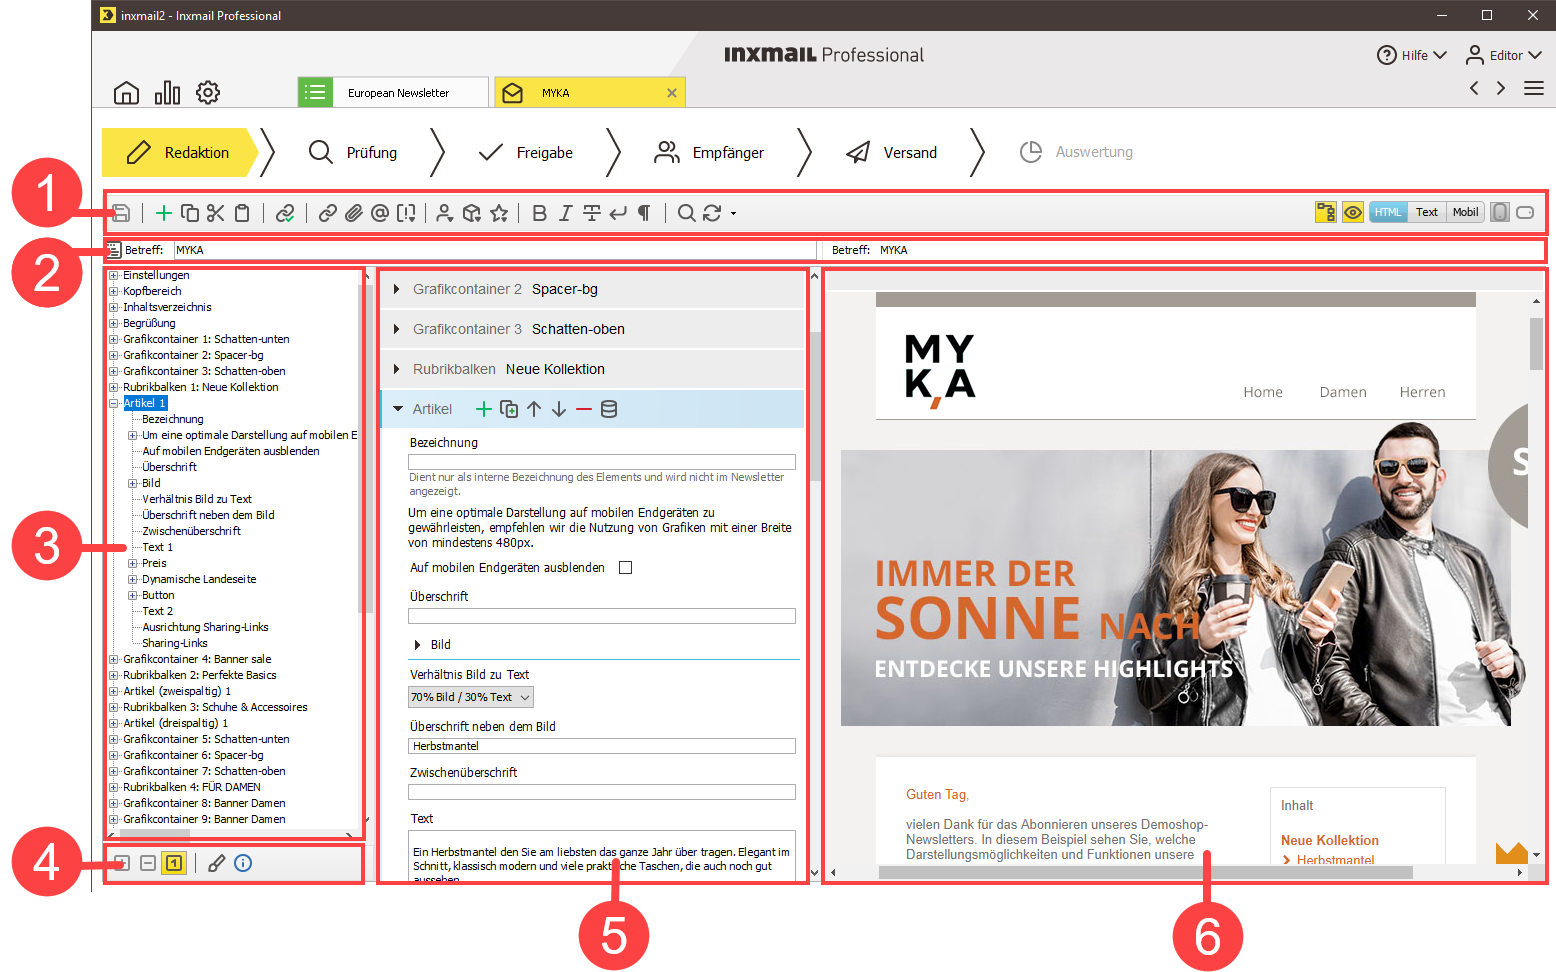The image size is (1556, 972).
Task: Toggle the yellow eye preview button
Action: (1353, 212)
